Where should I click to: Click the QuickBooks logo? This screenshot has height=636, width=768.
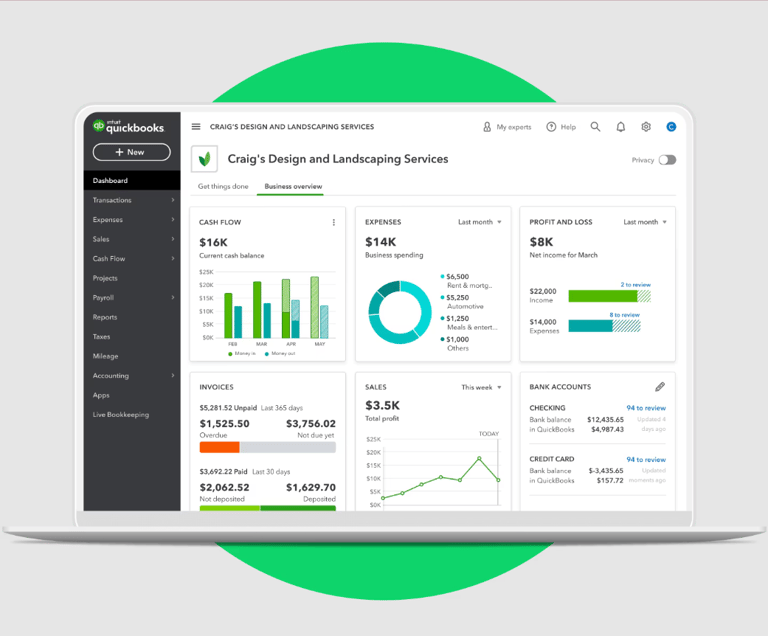[128, 126]
